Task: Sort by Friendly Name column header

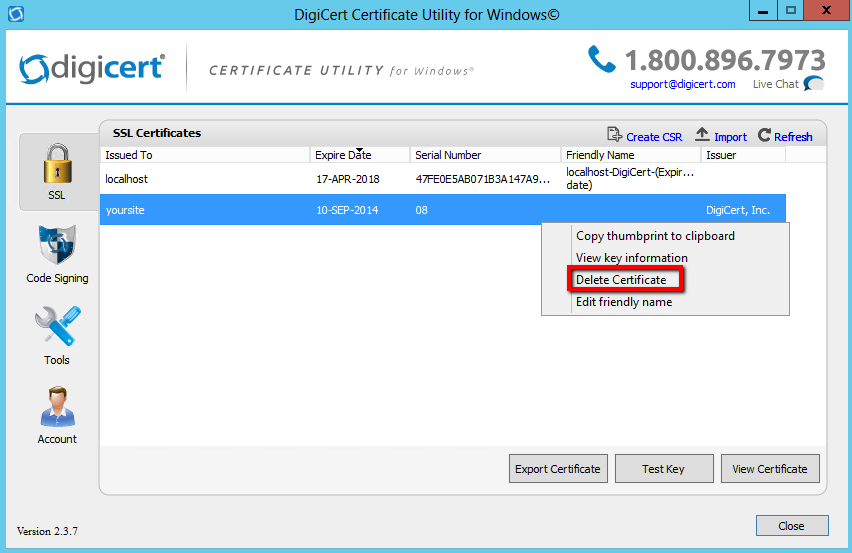Action: (631, 155)
